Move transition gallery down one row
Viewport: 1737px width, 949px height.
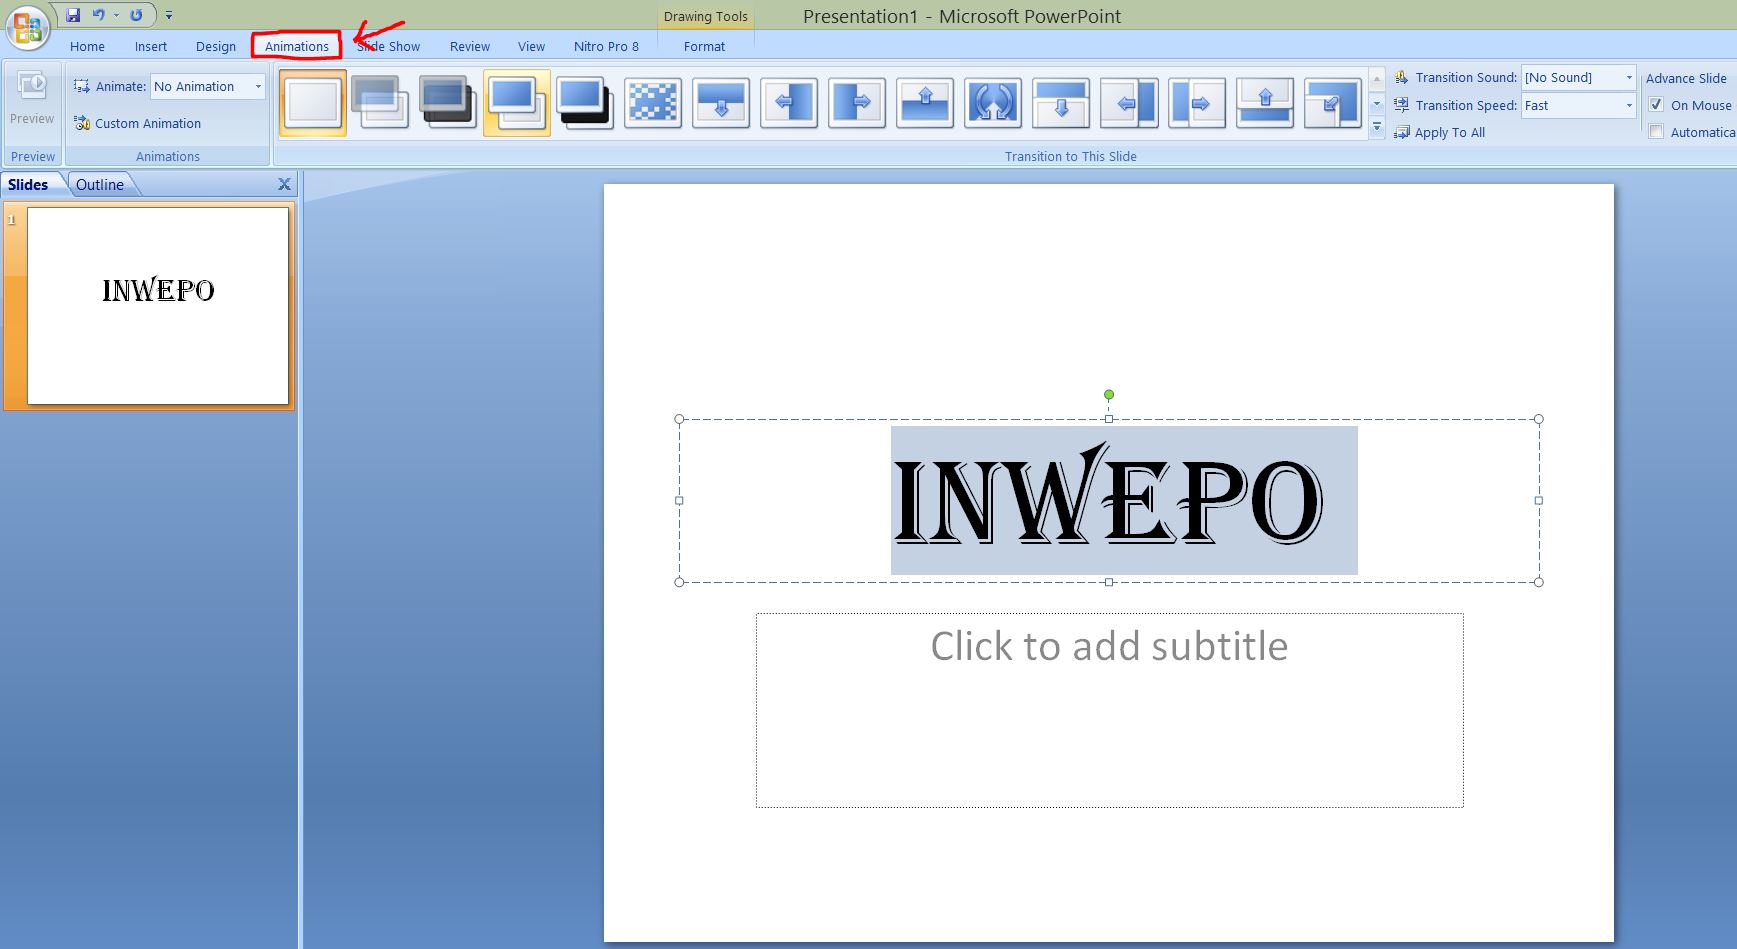(1377, 104)
